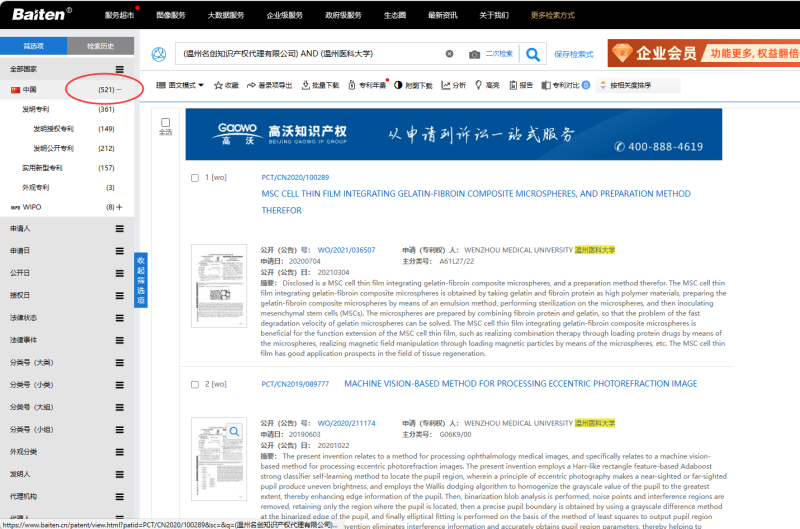
Task: Open 关于我们 in top navigation
Action: point(494,15)
